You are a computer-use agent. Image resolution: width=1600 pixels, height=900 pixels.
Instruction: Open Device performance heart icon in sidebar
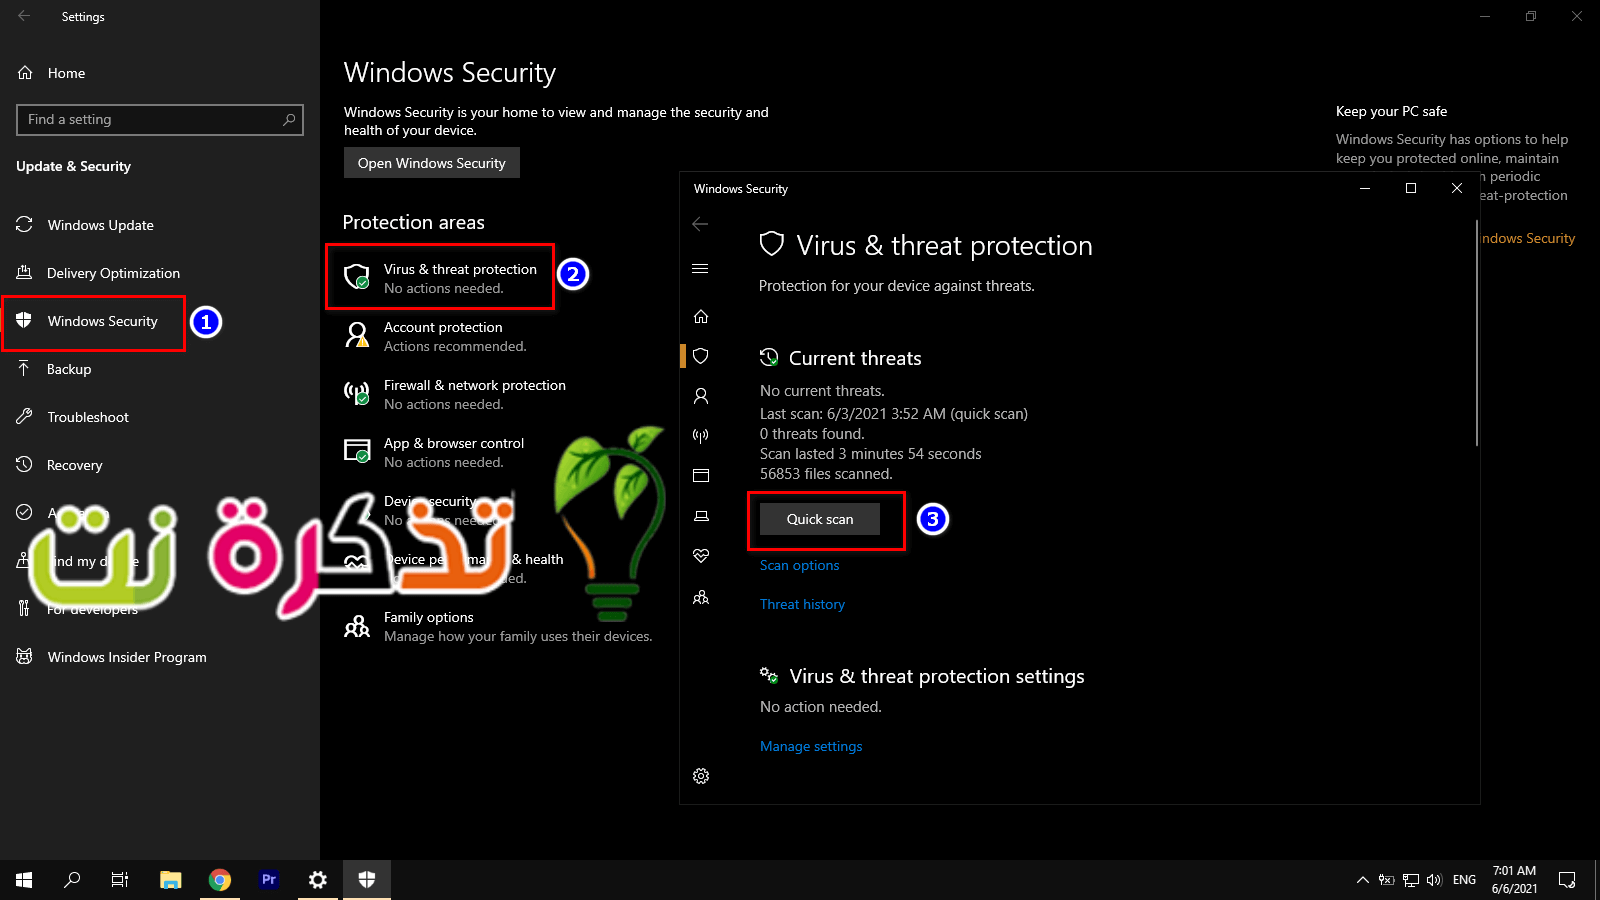(701, 556)
